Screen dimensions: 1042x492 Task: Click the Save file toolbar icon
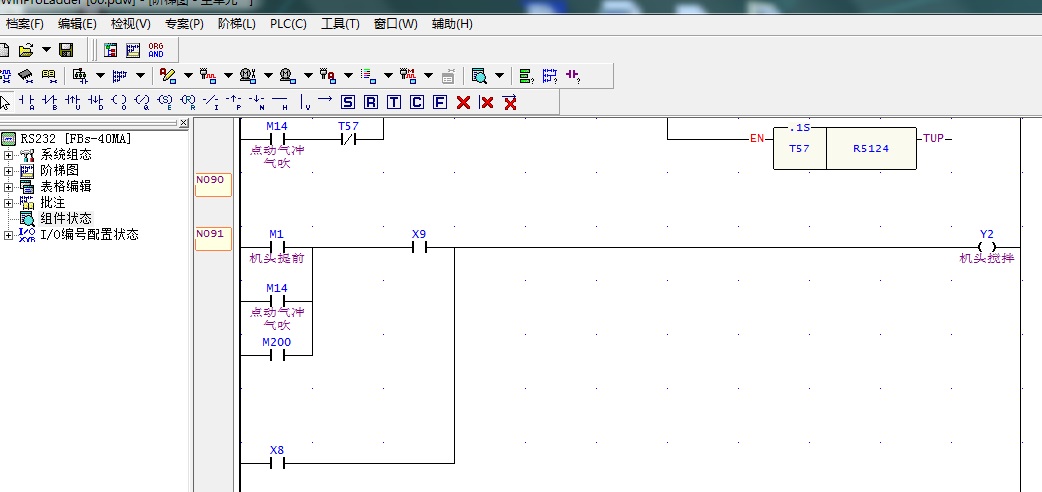point(66,50)
